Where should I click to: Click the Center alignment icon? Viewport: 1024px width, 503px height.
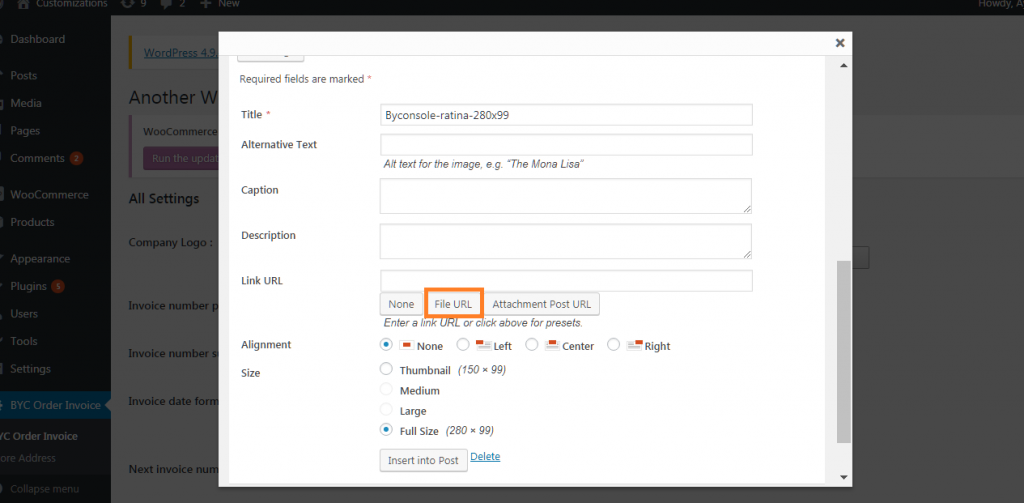click(x=552, y=345)
